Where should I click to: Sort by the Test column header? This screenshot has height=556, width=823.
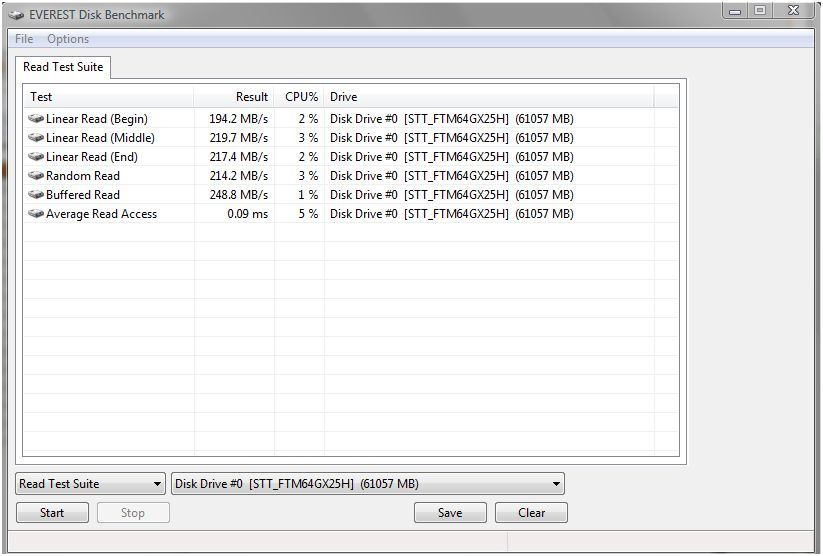109,97
